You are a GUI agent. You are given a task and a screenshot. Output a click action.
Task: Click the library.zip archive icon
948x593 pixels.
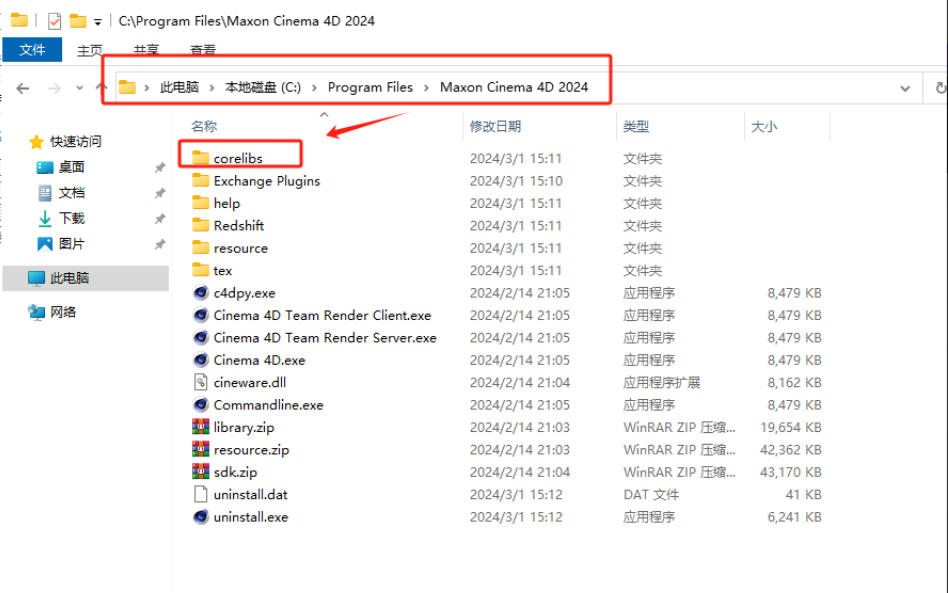point(201,427)
